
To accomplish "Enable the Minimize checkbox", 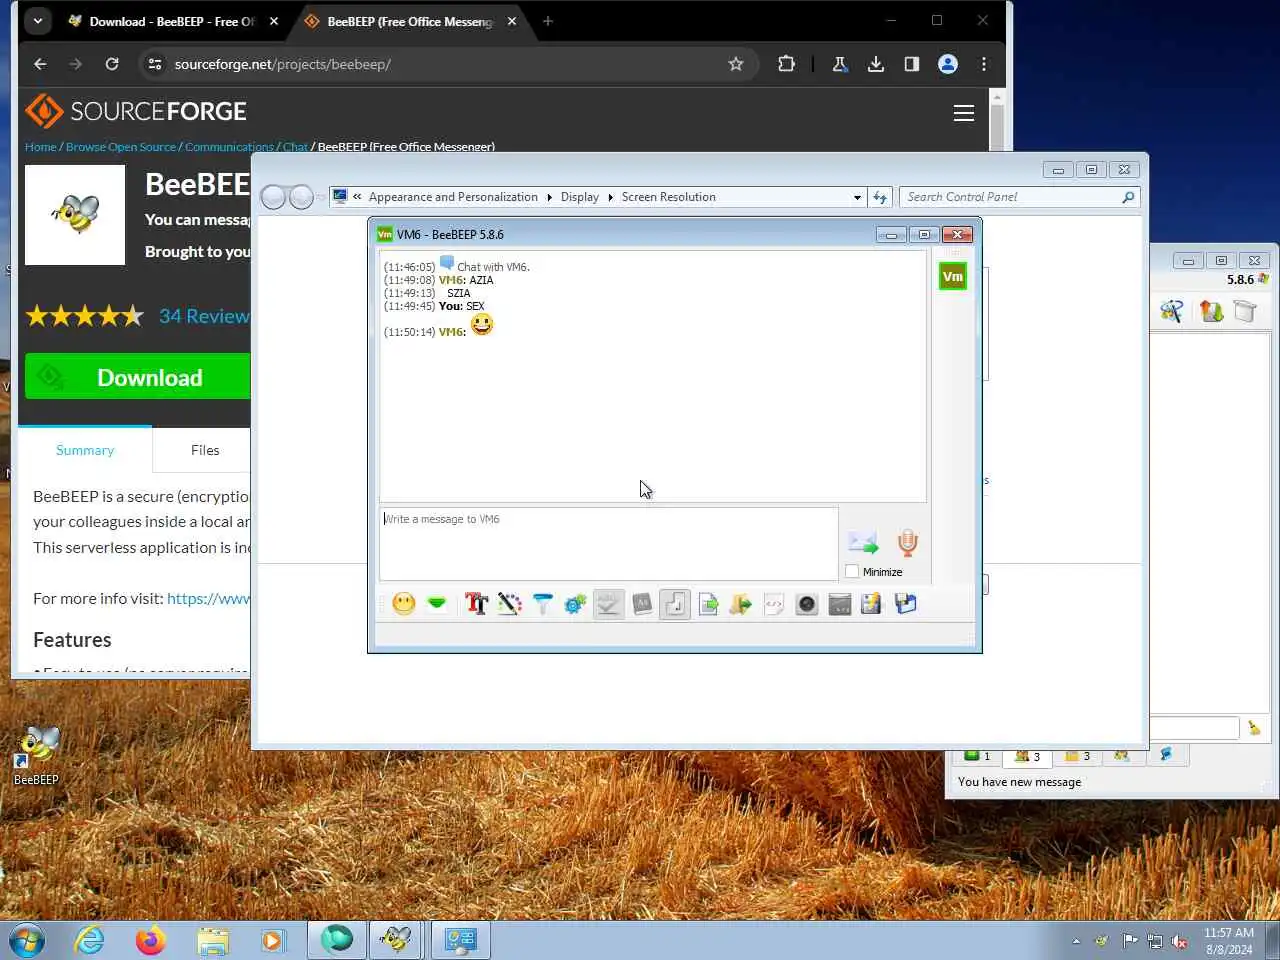I will point(852,572).
